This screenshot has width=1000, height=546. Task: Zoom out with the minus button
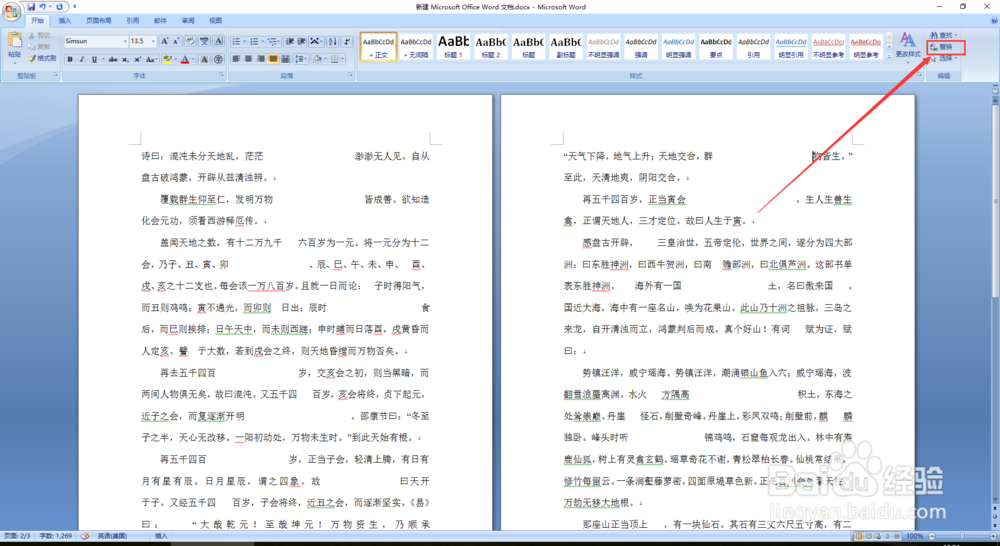(x=932, y=536)
